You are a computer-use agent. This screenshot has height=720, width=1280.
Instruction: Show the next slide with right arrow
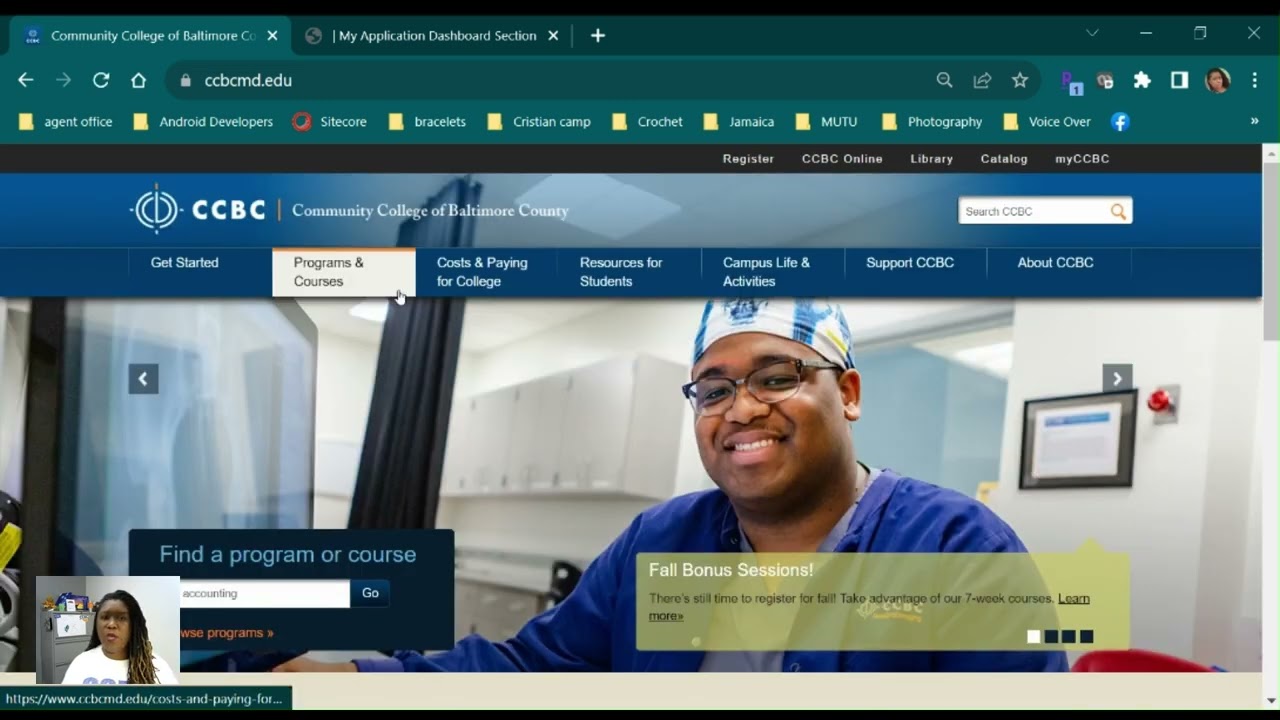click(1117, 379)
